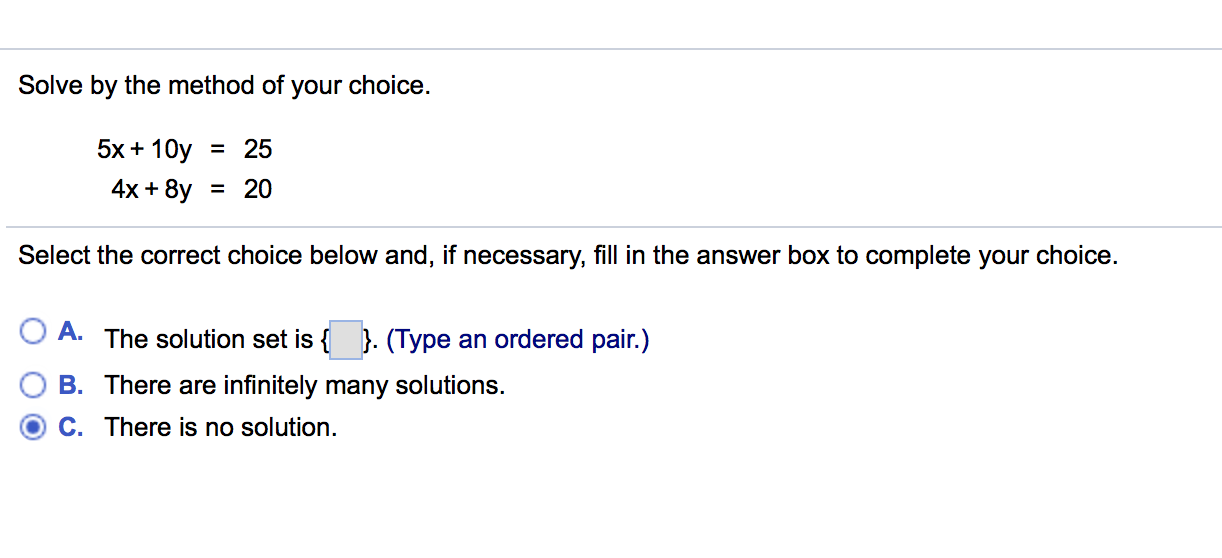
Task: Click the "(Type an ordered pair.)" hint
Action: pos(518,340)
